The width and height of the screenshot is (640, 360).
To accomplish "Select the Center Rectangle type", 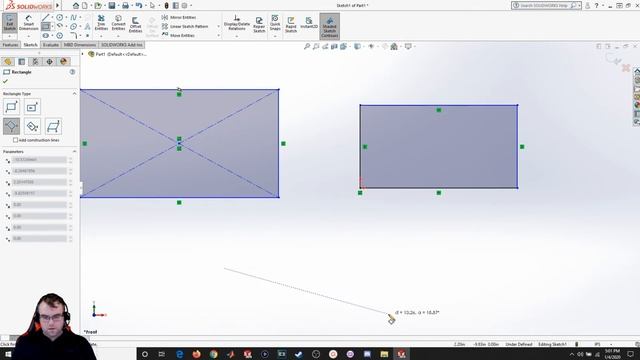I will tap(32, 107).
